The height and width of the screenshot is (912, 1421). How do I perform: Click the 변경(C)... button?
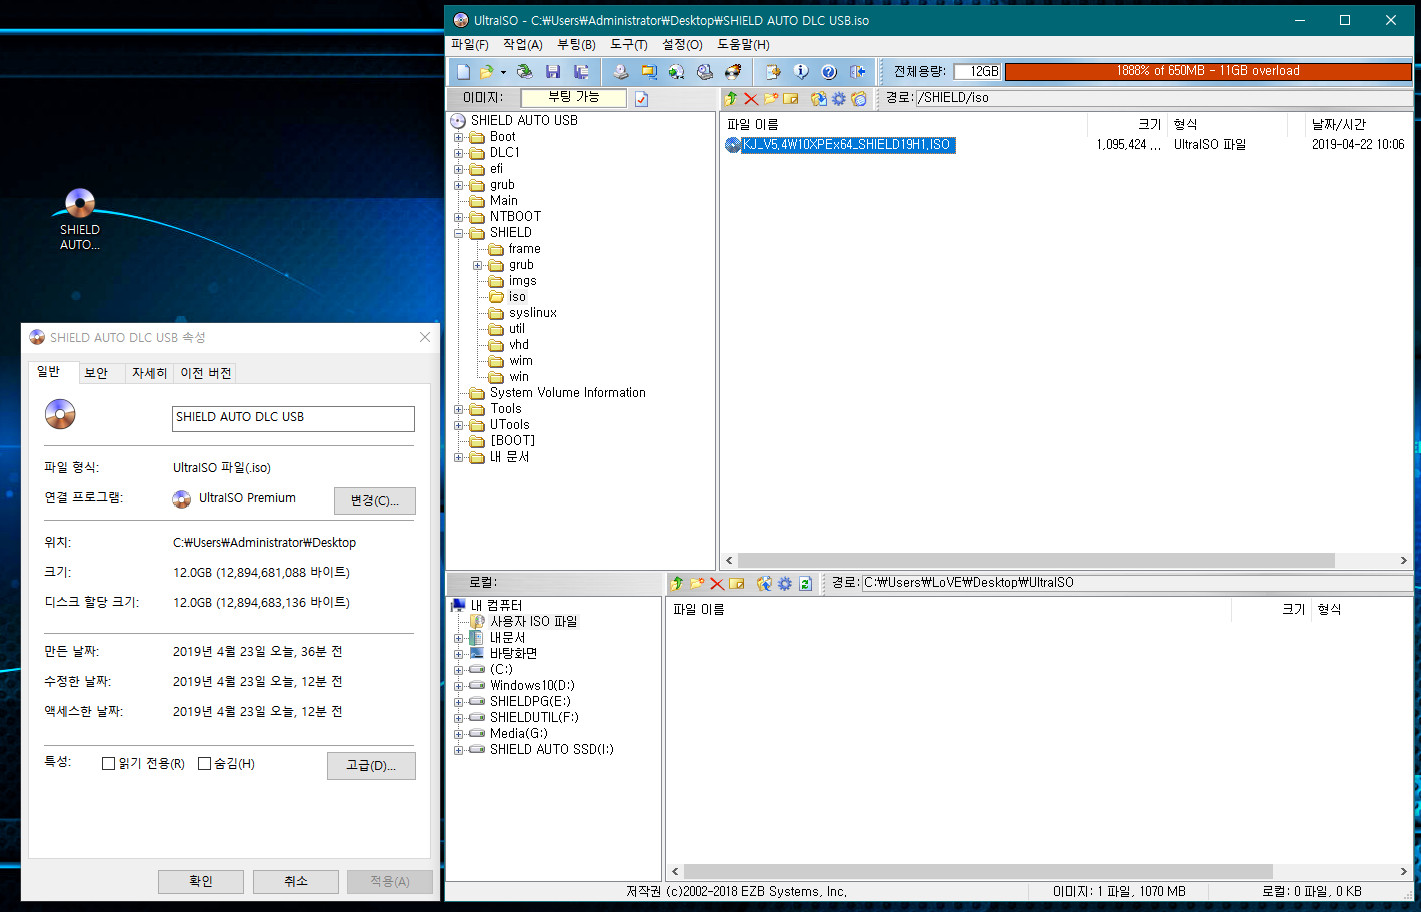pos(374,500)
